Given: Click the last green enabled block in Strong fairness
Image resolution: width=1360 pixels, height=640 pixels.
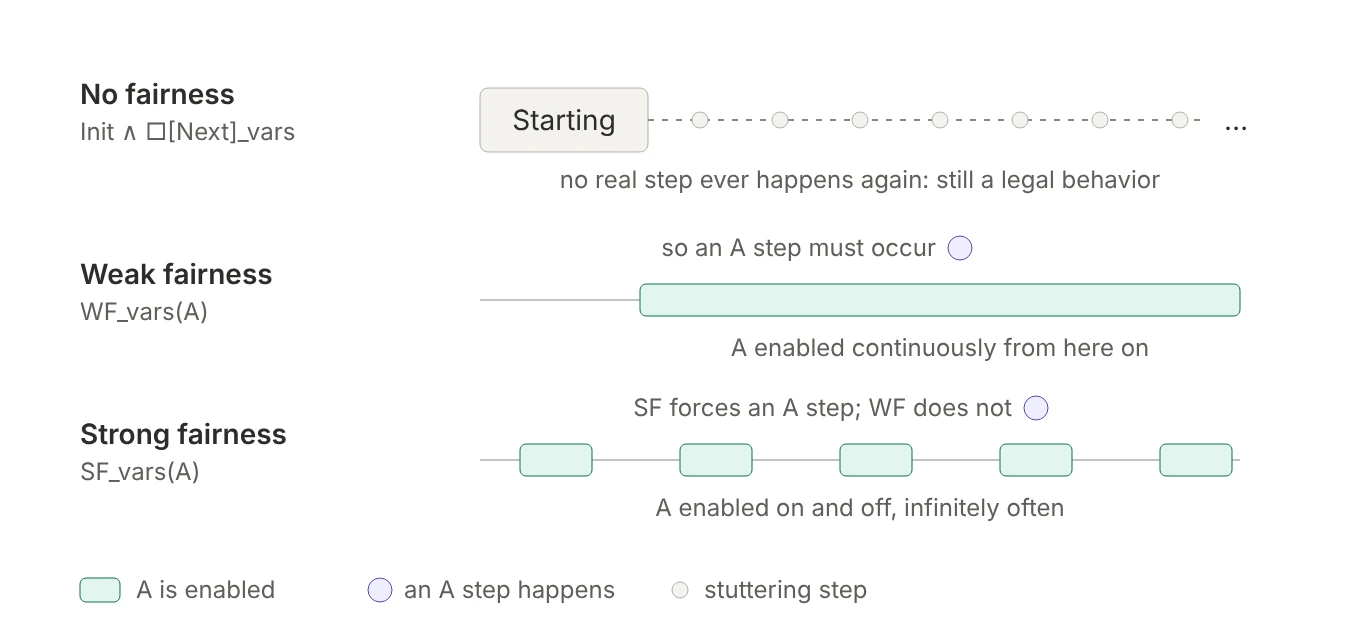Looking at the screenshot, I should tap(1196, 460).
